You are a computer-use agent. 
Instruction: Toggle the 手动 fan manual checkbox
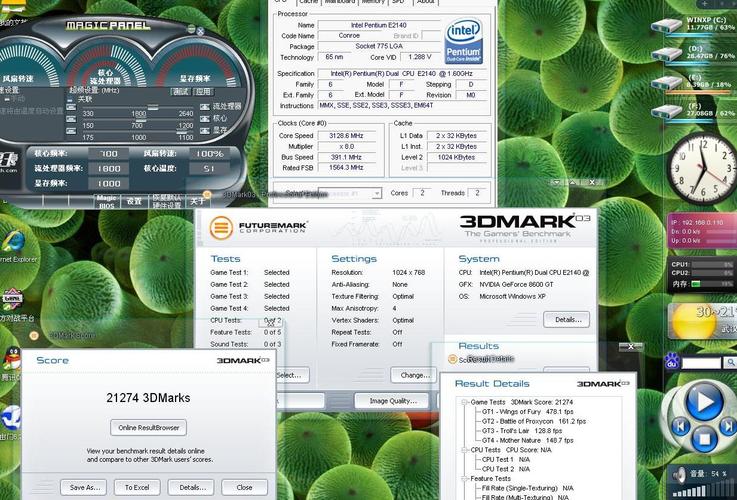tap(8, 100)
